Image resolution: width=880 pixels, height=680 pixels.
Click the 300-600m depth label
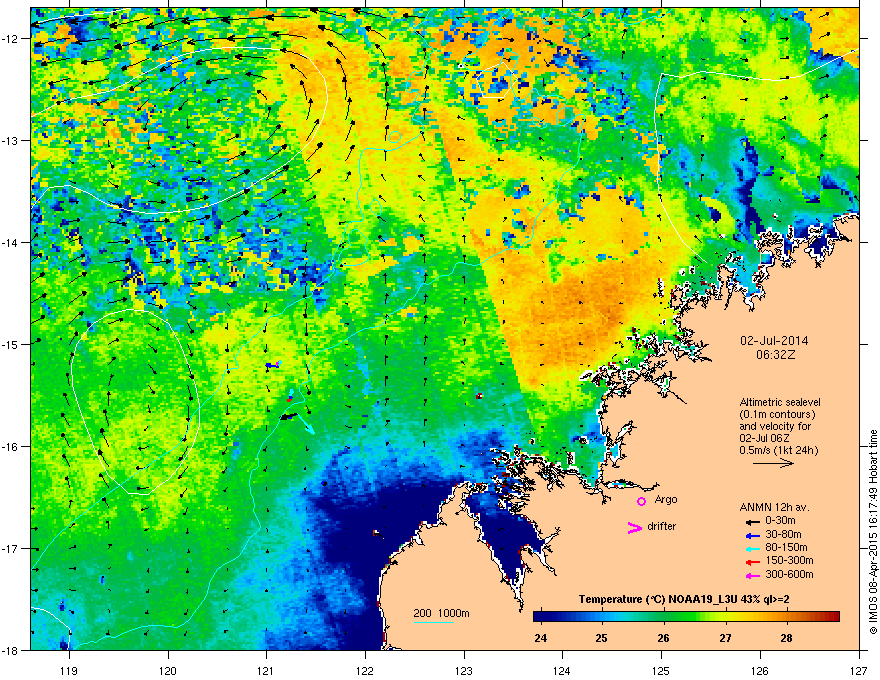click(x=789, y=574)
